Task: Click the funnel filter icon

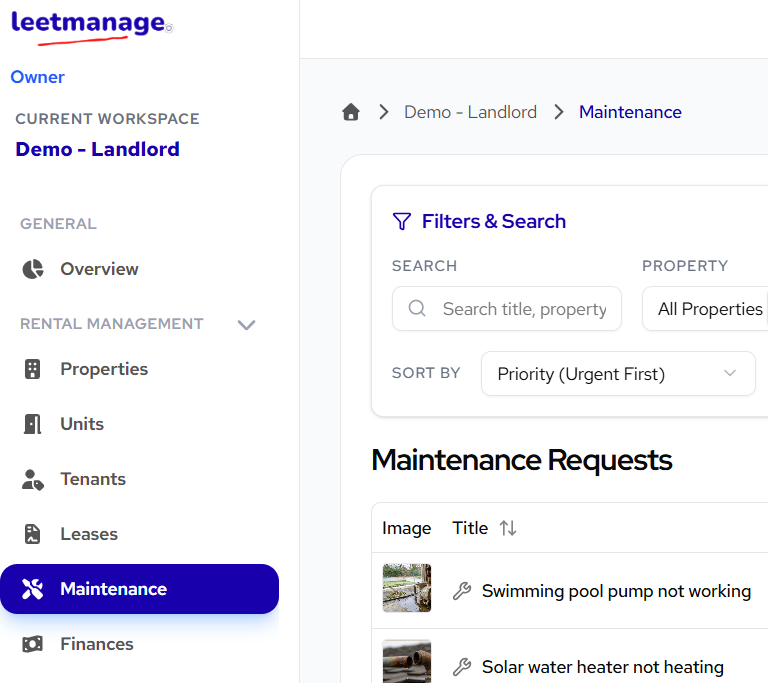Action: click(402, 221)
